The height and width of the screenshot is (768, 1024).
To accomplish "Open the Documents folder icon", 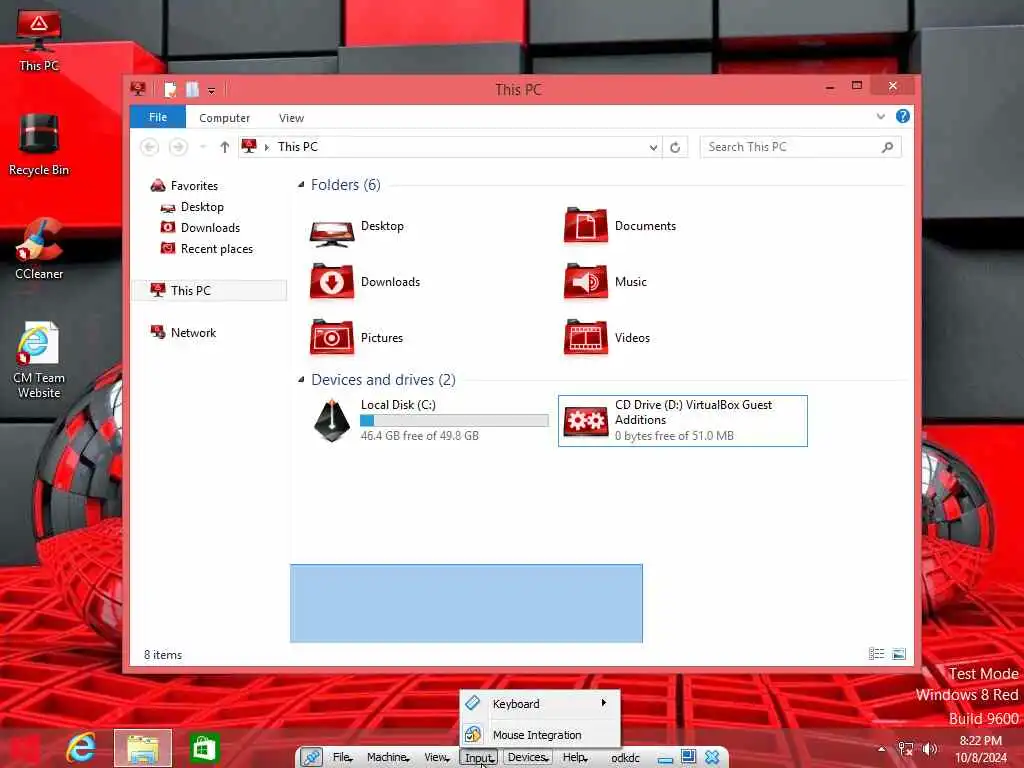I will (x=586, y=226).
